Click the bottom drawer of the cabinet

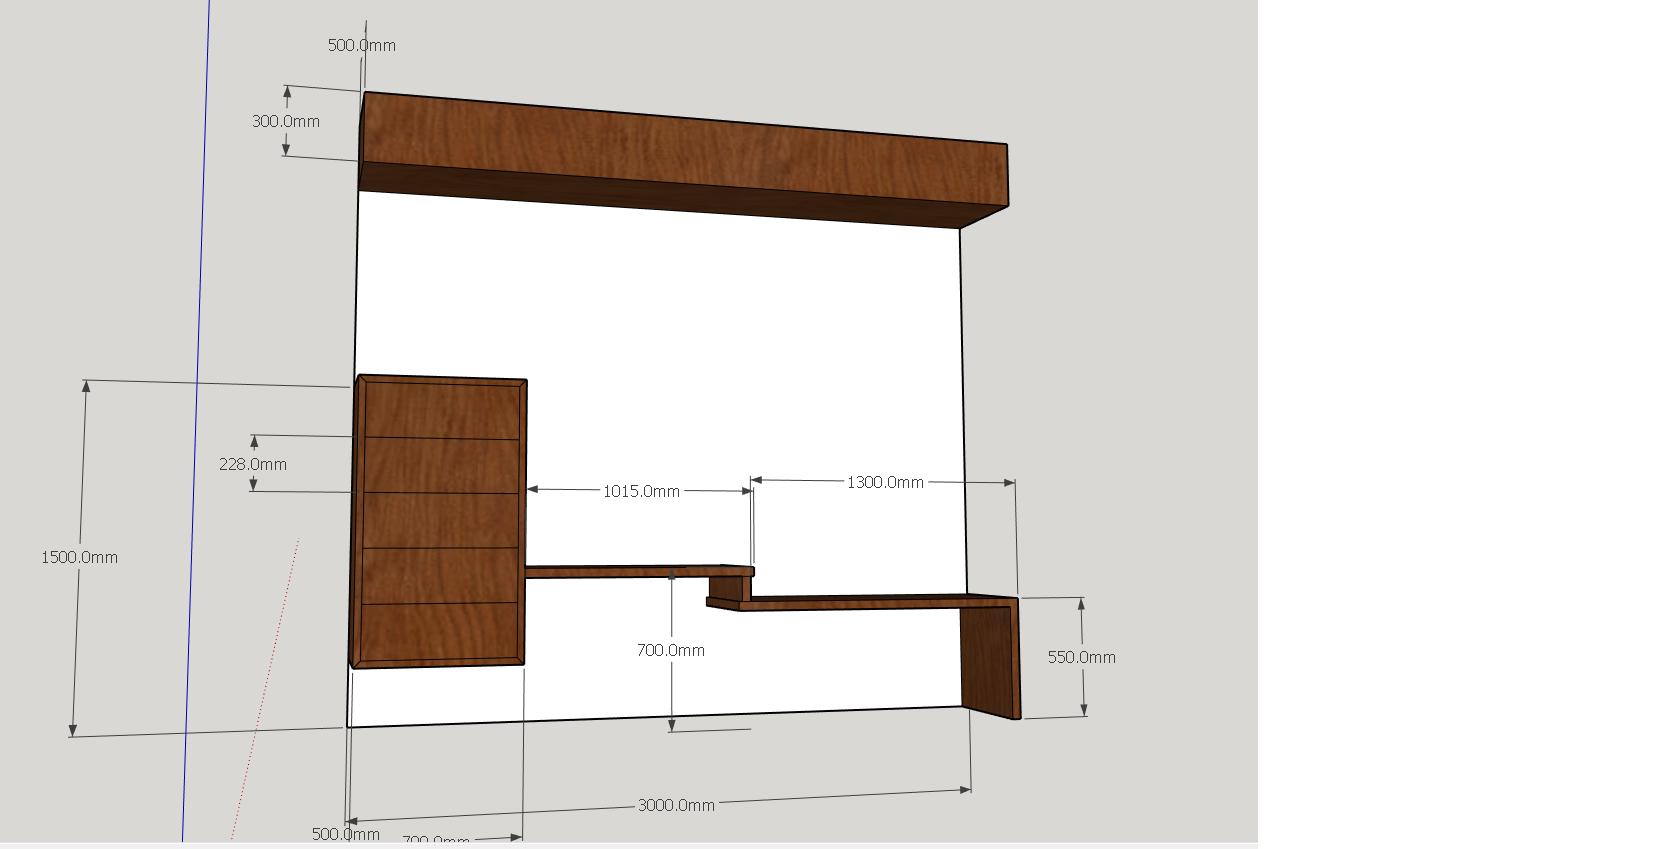[440, 630]
